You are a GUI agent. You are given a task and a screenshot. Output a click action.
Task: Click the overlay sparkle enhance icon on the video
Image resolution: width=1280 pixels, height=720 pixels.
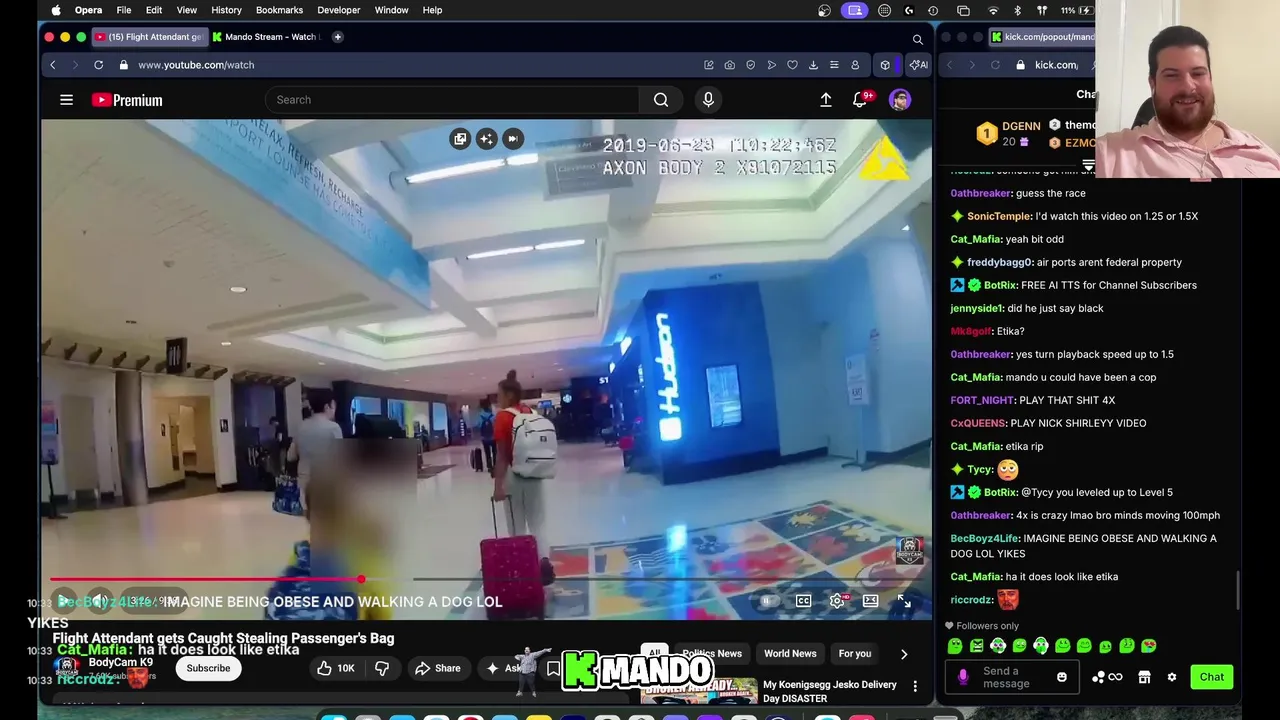(486, 139)
